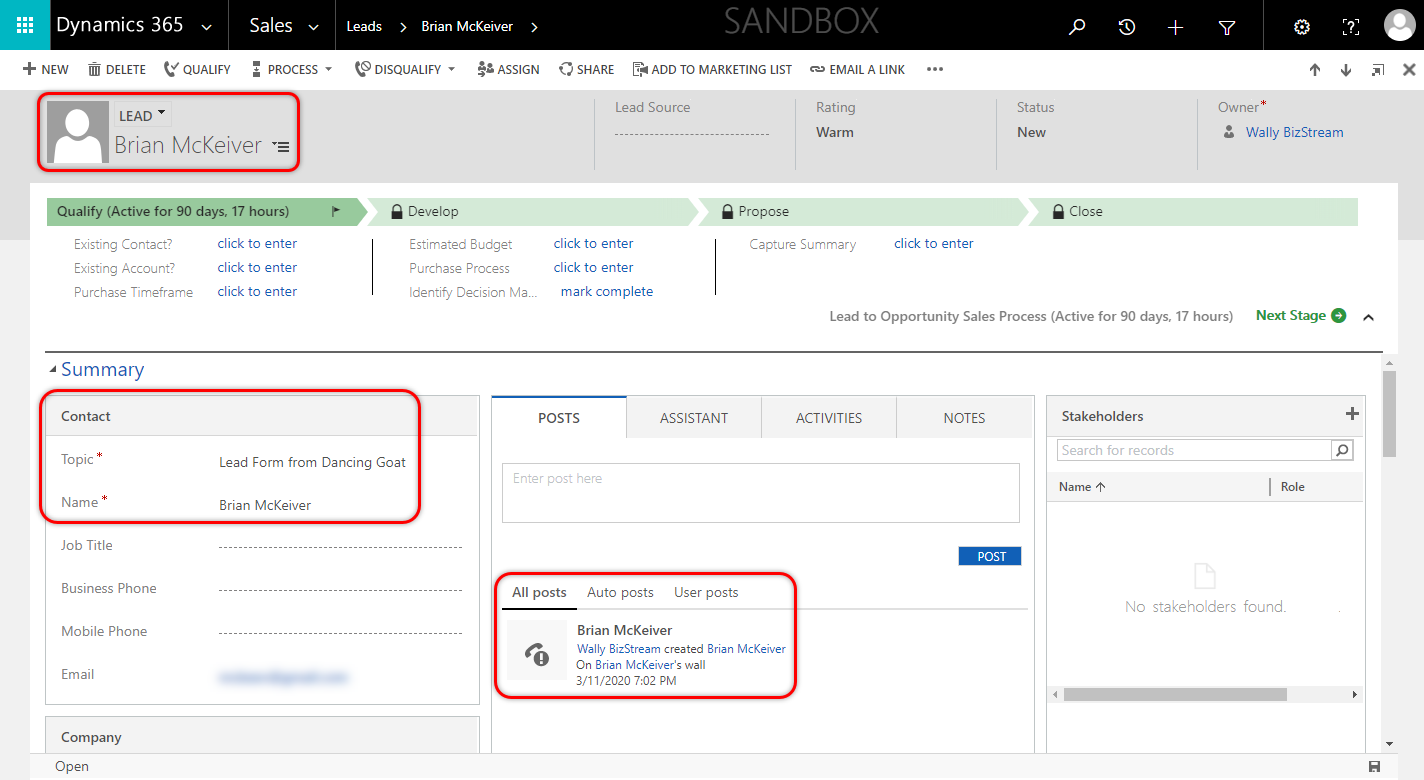Click to enter Estimated Budget value
1424x780 pixels.
coord(593,243)
